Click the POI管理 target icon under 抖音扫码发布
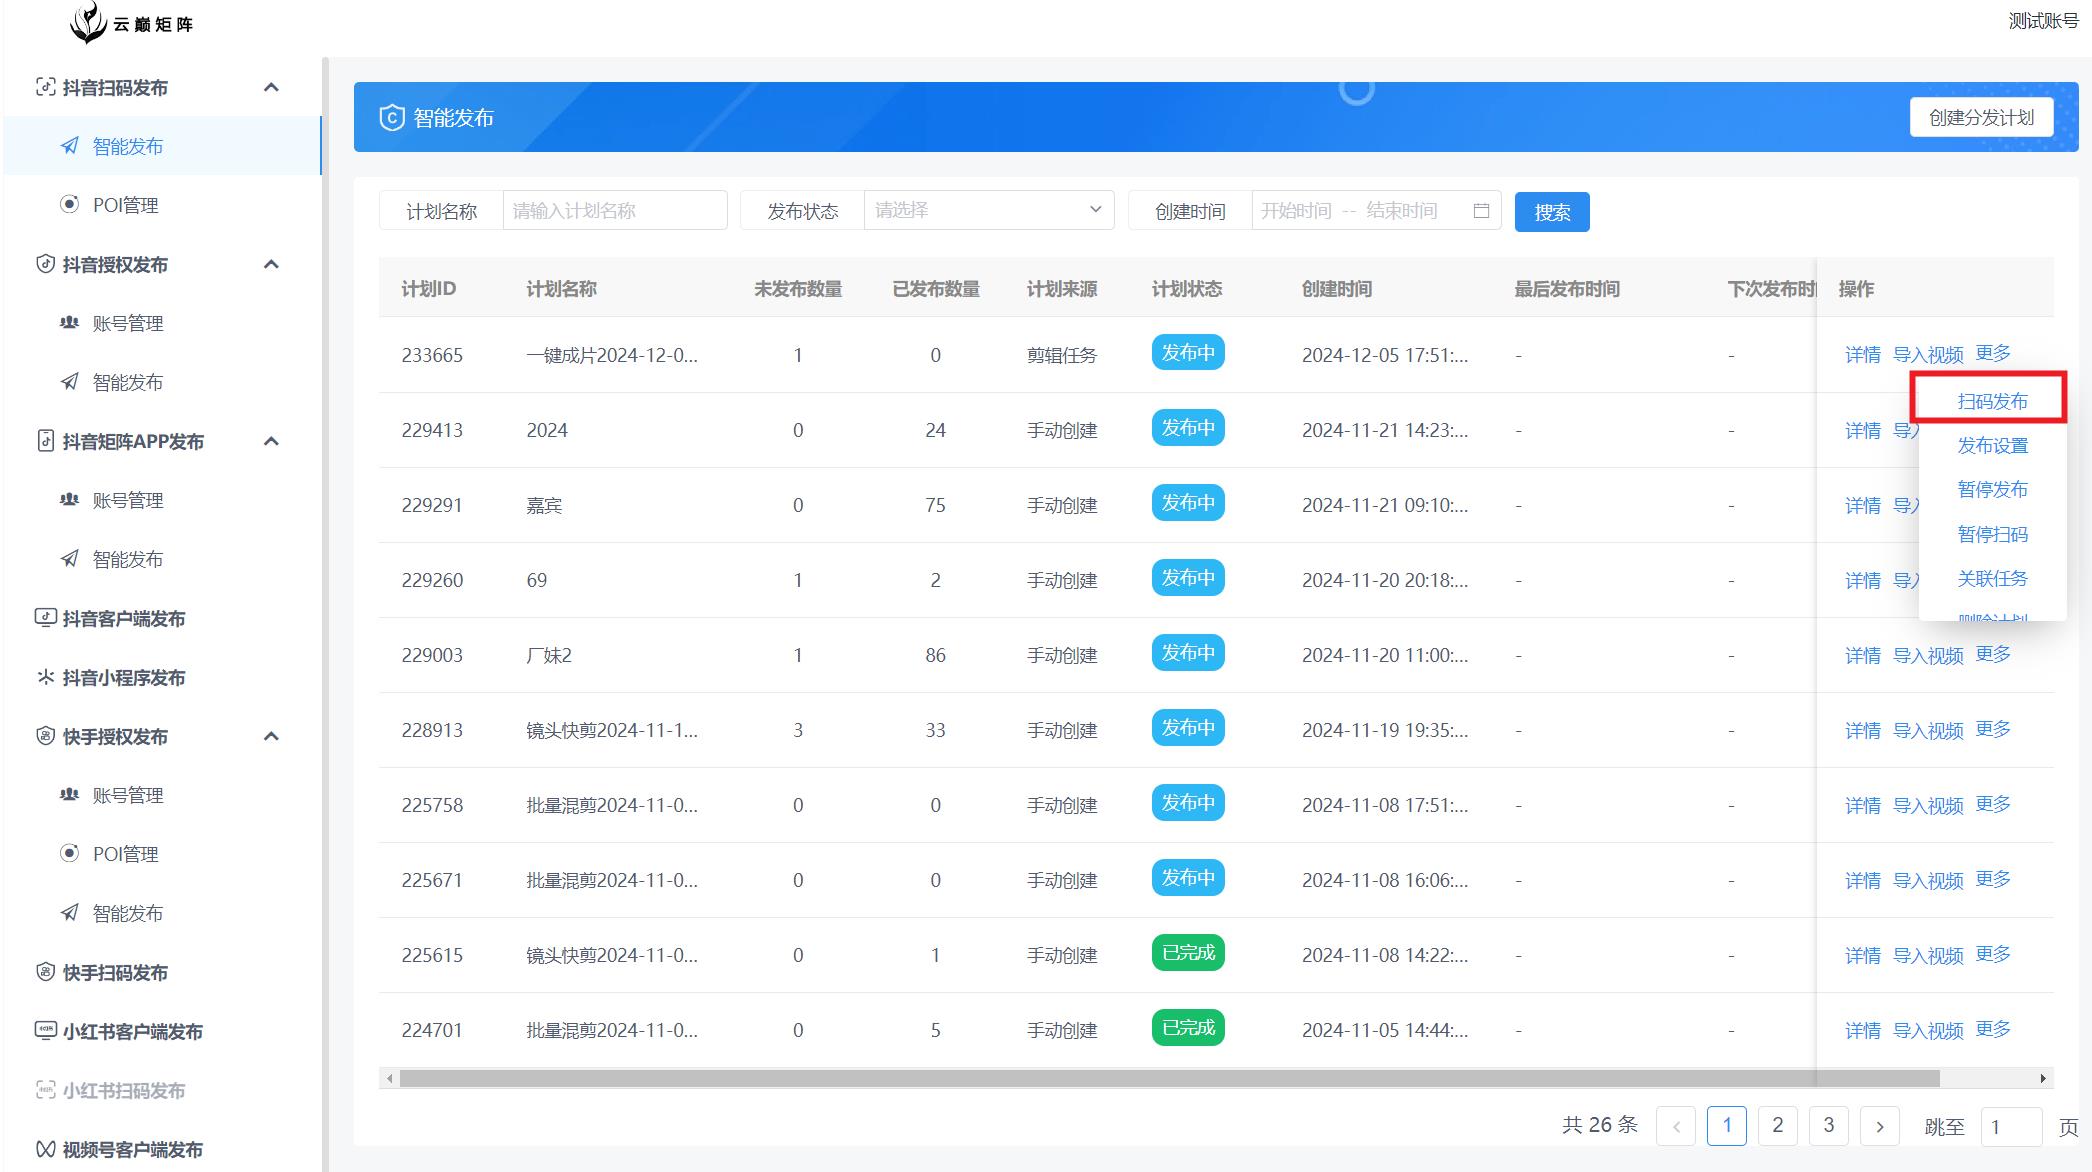2092x1172 pixels. [69, 204]
